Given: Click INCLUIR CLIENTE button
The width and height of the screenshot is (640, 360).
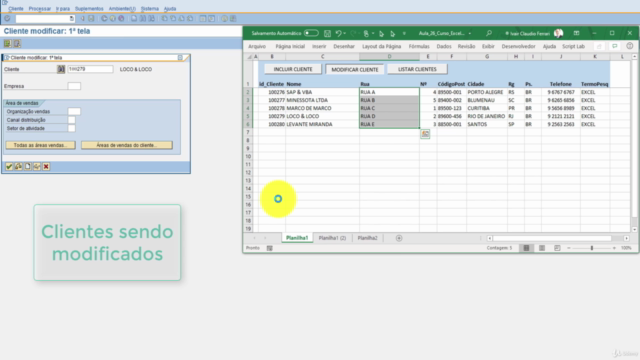Looking at the screenshot, I should [293, 69].
